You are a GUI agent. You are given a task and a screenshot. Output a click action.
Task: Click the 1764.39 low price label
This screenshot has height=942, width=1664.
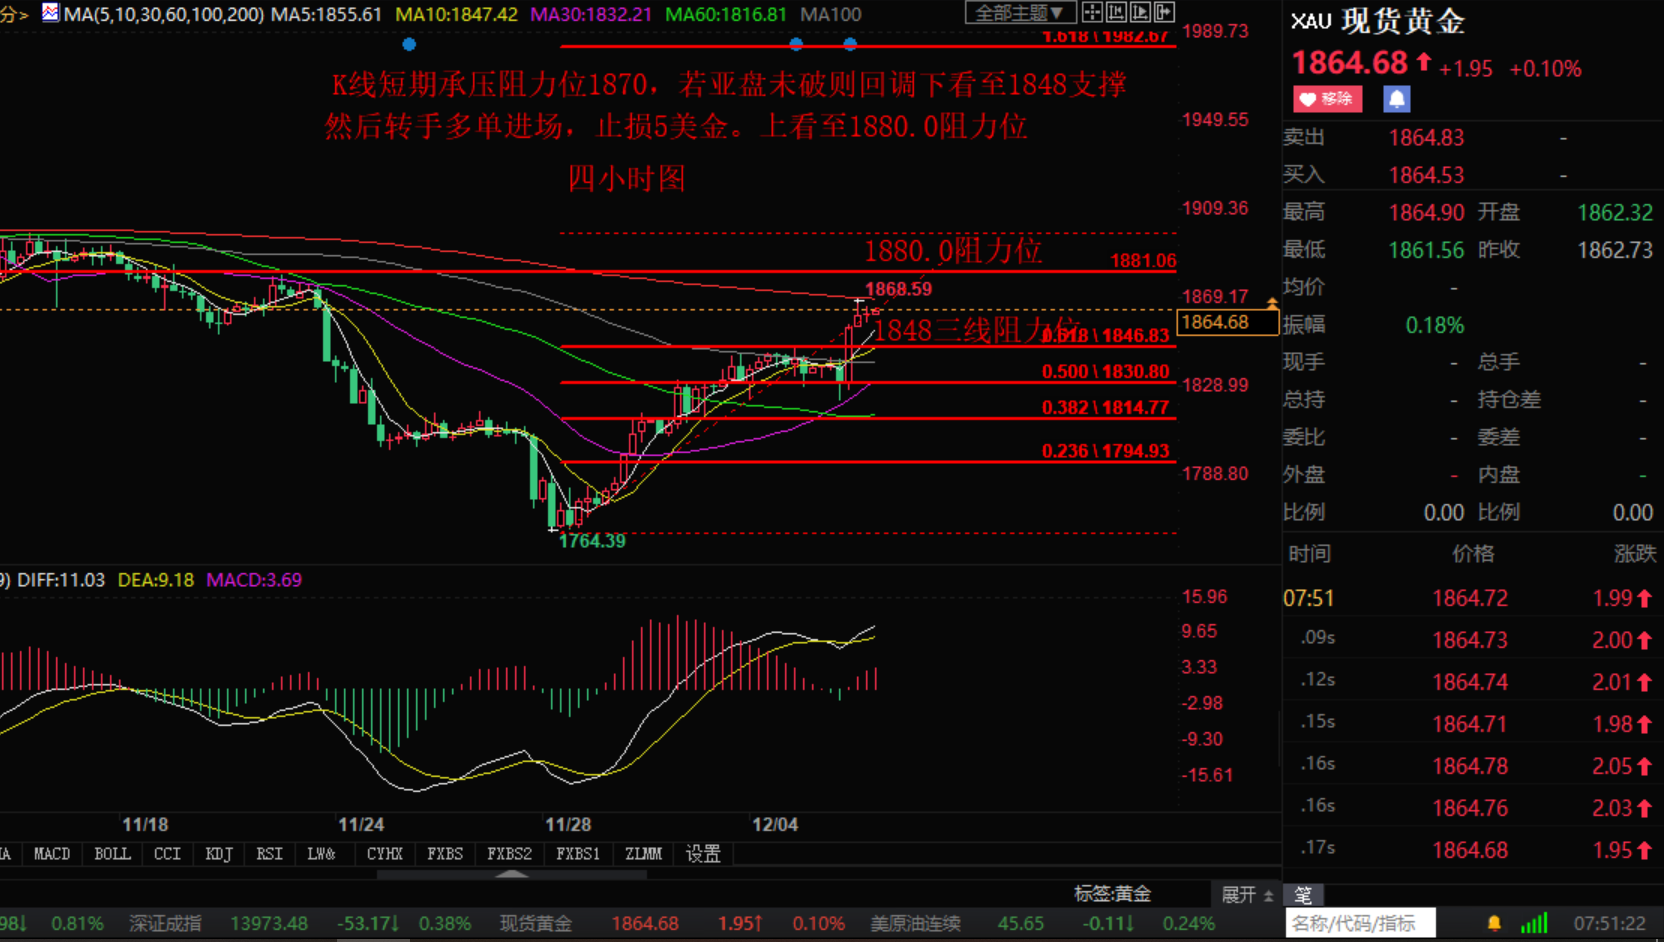pyautogui.click(x=592, y=541)
